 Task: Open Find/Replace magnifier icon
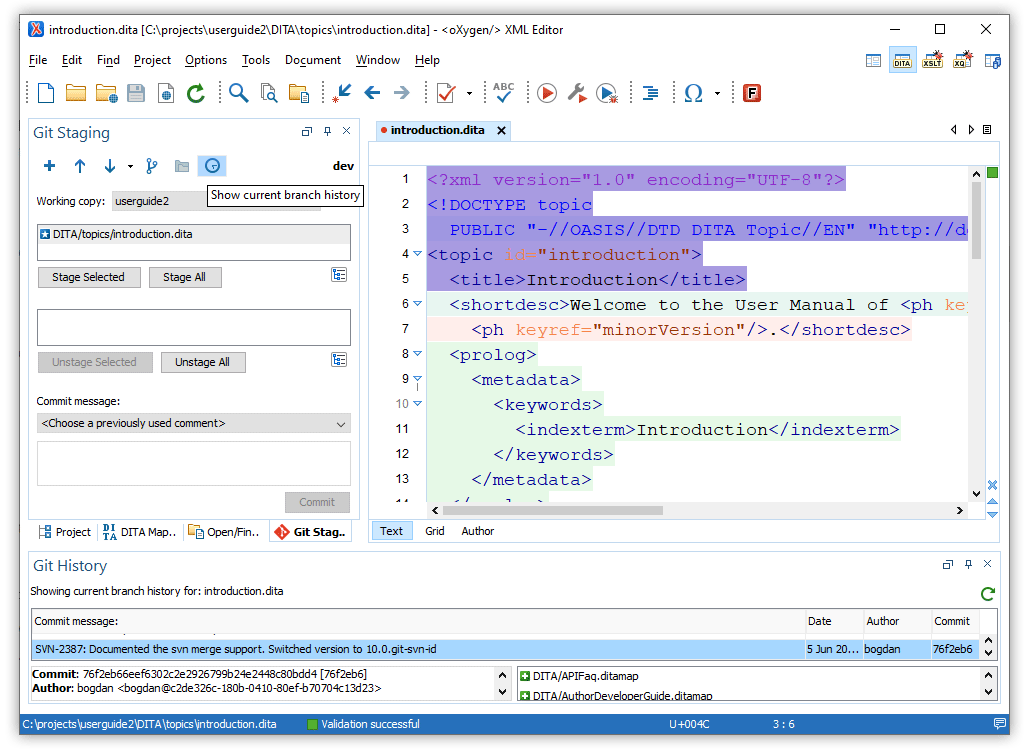coord(238,93)
